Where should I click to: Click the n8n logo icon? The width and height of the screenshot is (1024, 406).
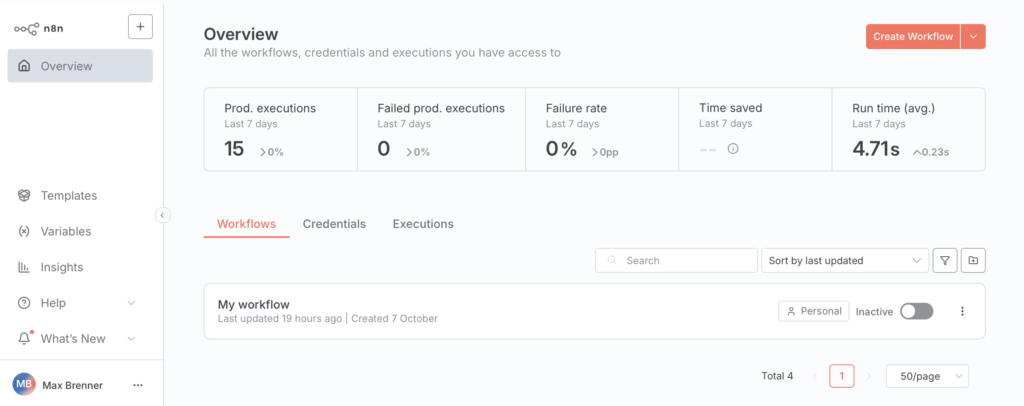tap(25, 28)
